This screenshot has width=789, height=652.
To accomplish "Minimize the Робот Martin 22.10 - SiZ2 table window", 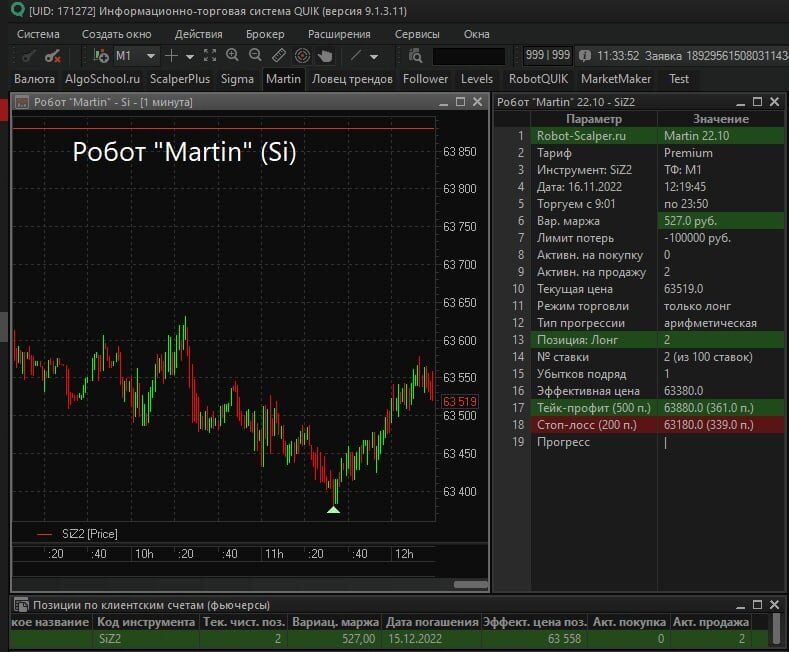I will coord(740,103).
